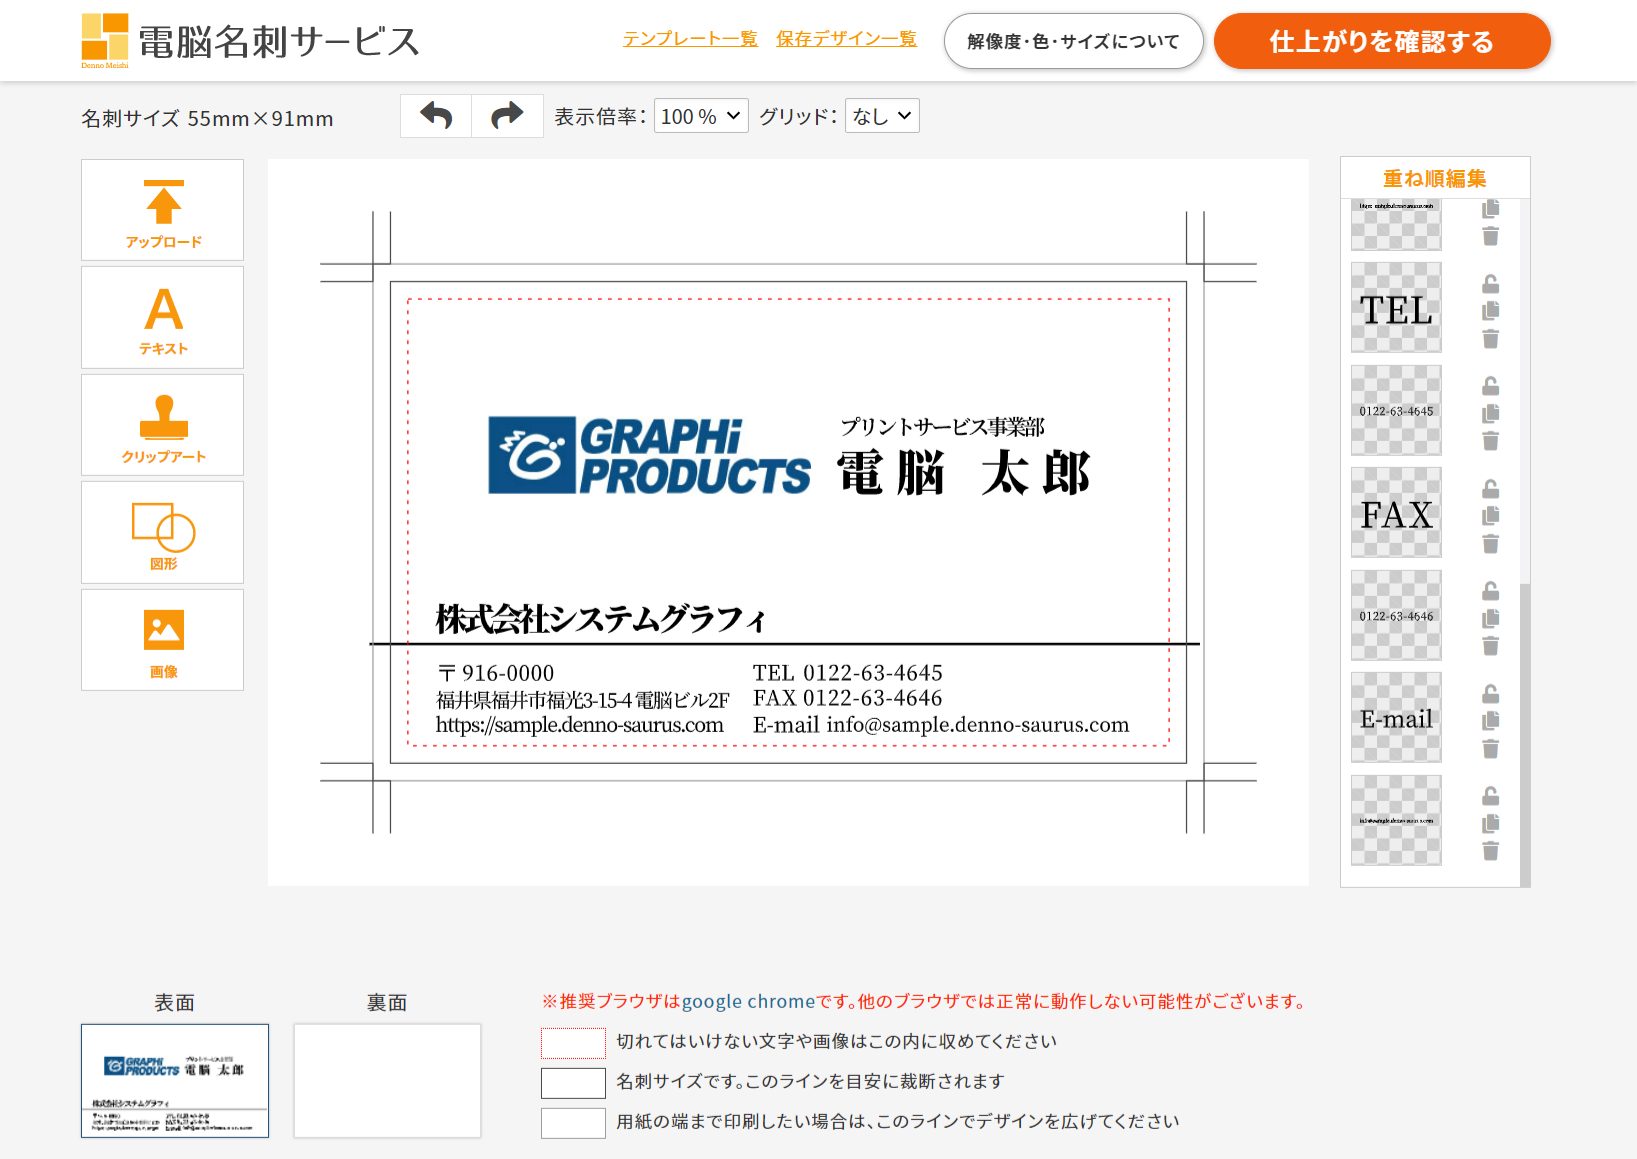
Task: Click the layer panel scrollbar
Action: point(1525,735)
